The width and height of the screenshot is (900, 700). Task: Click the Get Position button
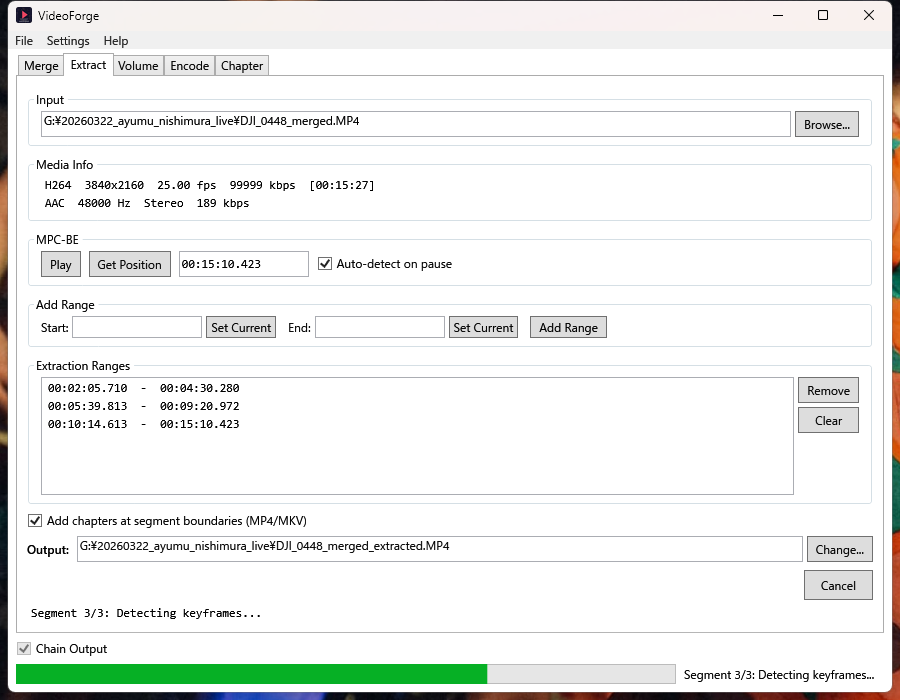(x=129, y=264)
